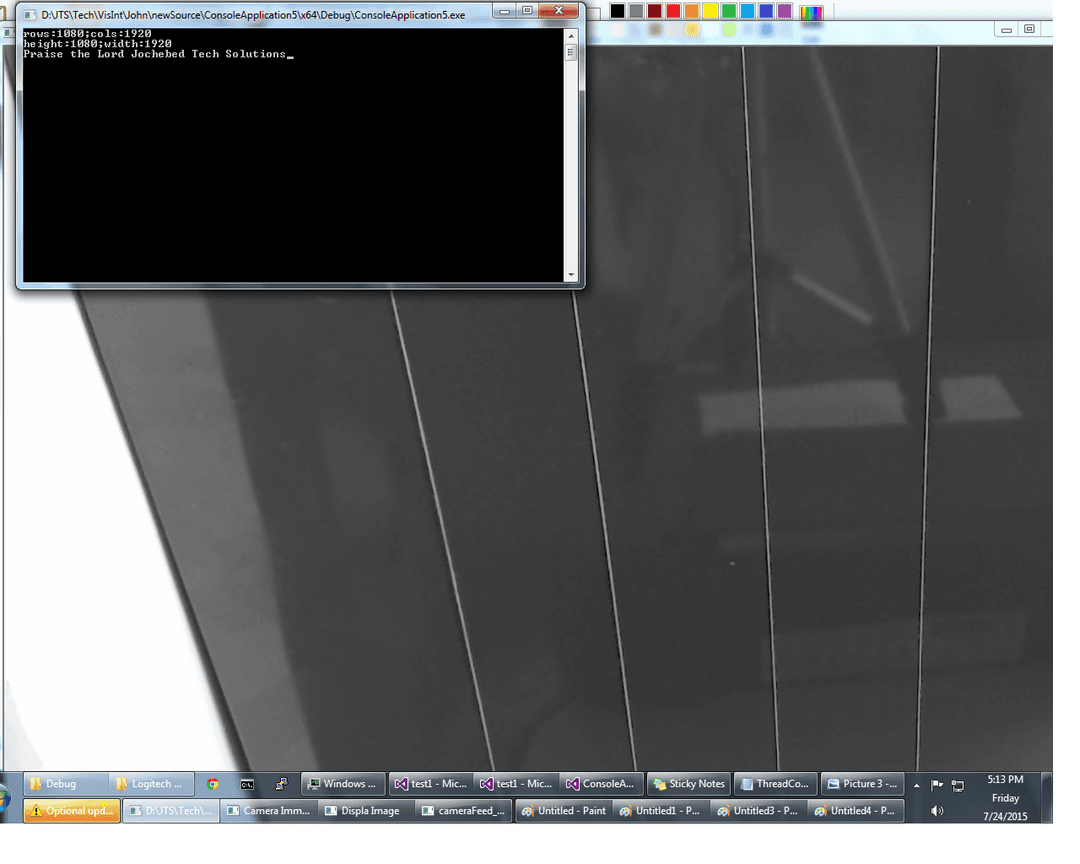Switch to the Windows... taskbar item

click(x=343, y=784)
